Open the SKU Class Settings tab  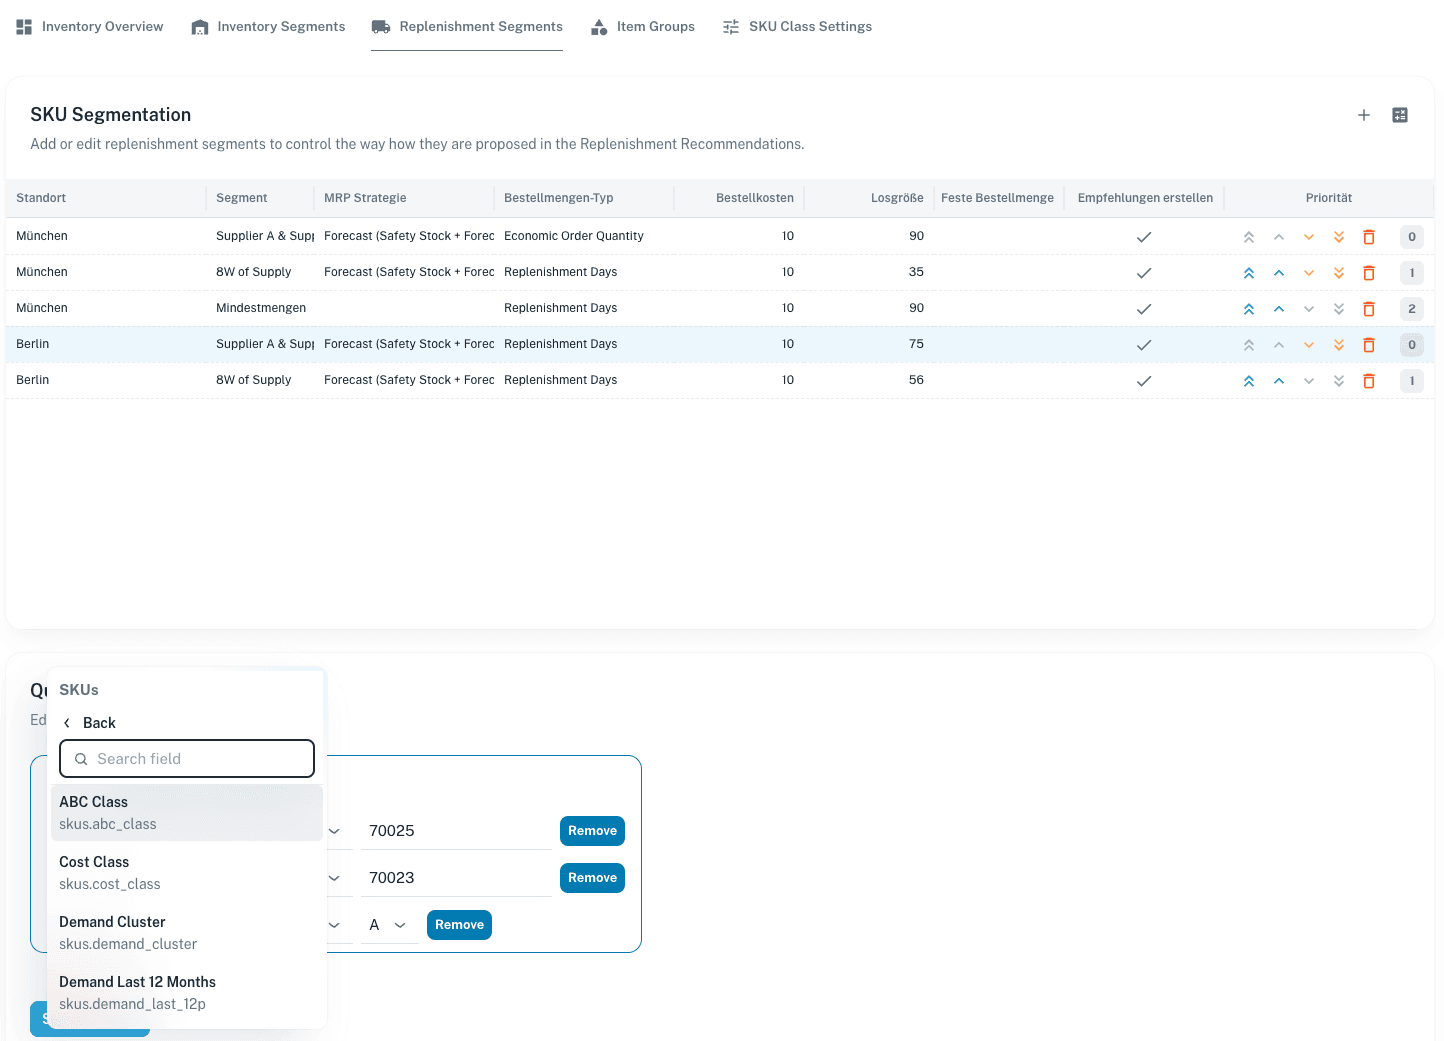[x=797, y=27]
